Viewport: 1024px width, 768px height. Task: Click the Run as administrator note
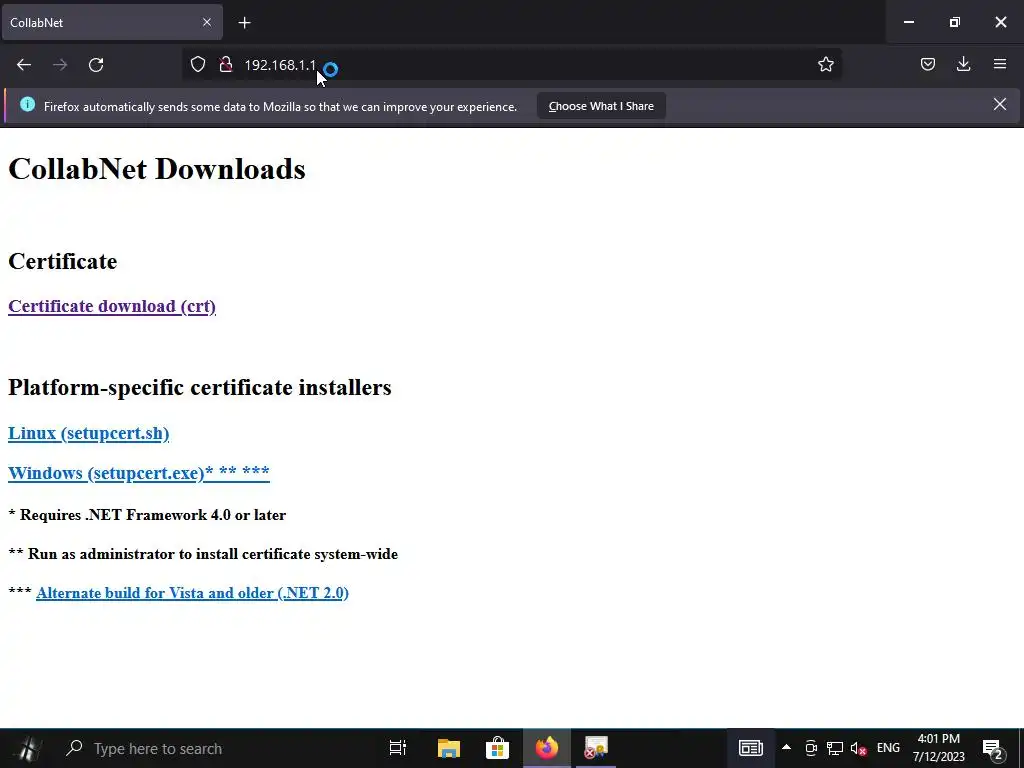tap(203, 554)
